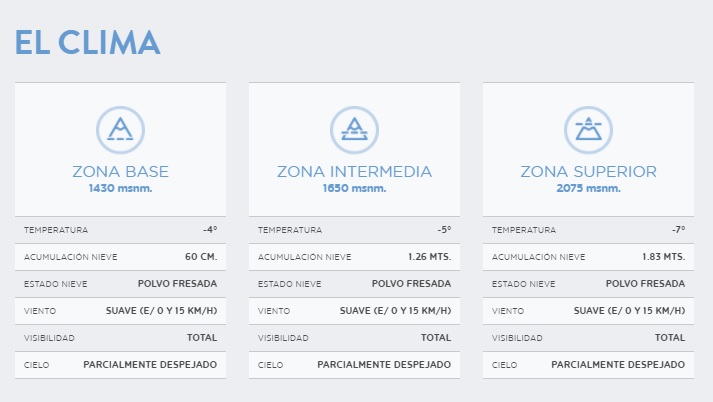This screenshot has height=402, width=713.
Task: Select the El Clima heading
Action: [x=87, y=42]
